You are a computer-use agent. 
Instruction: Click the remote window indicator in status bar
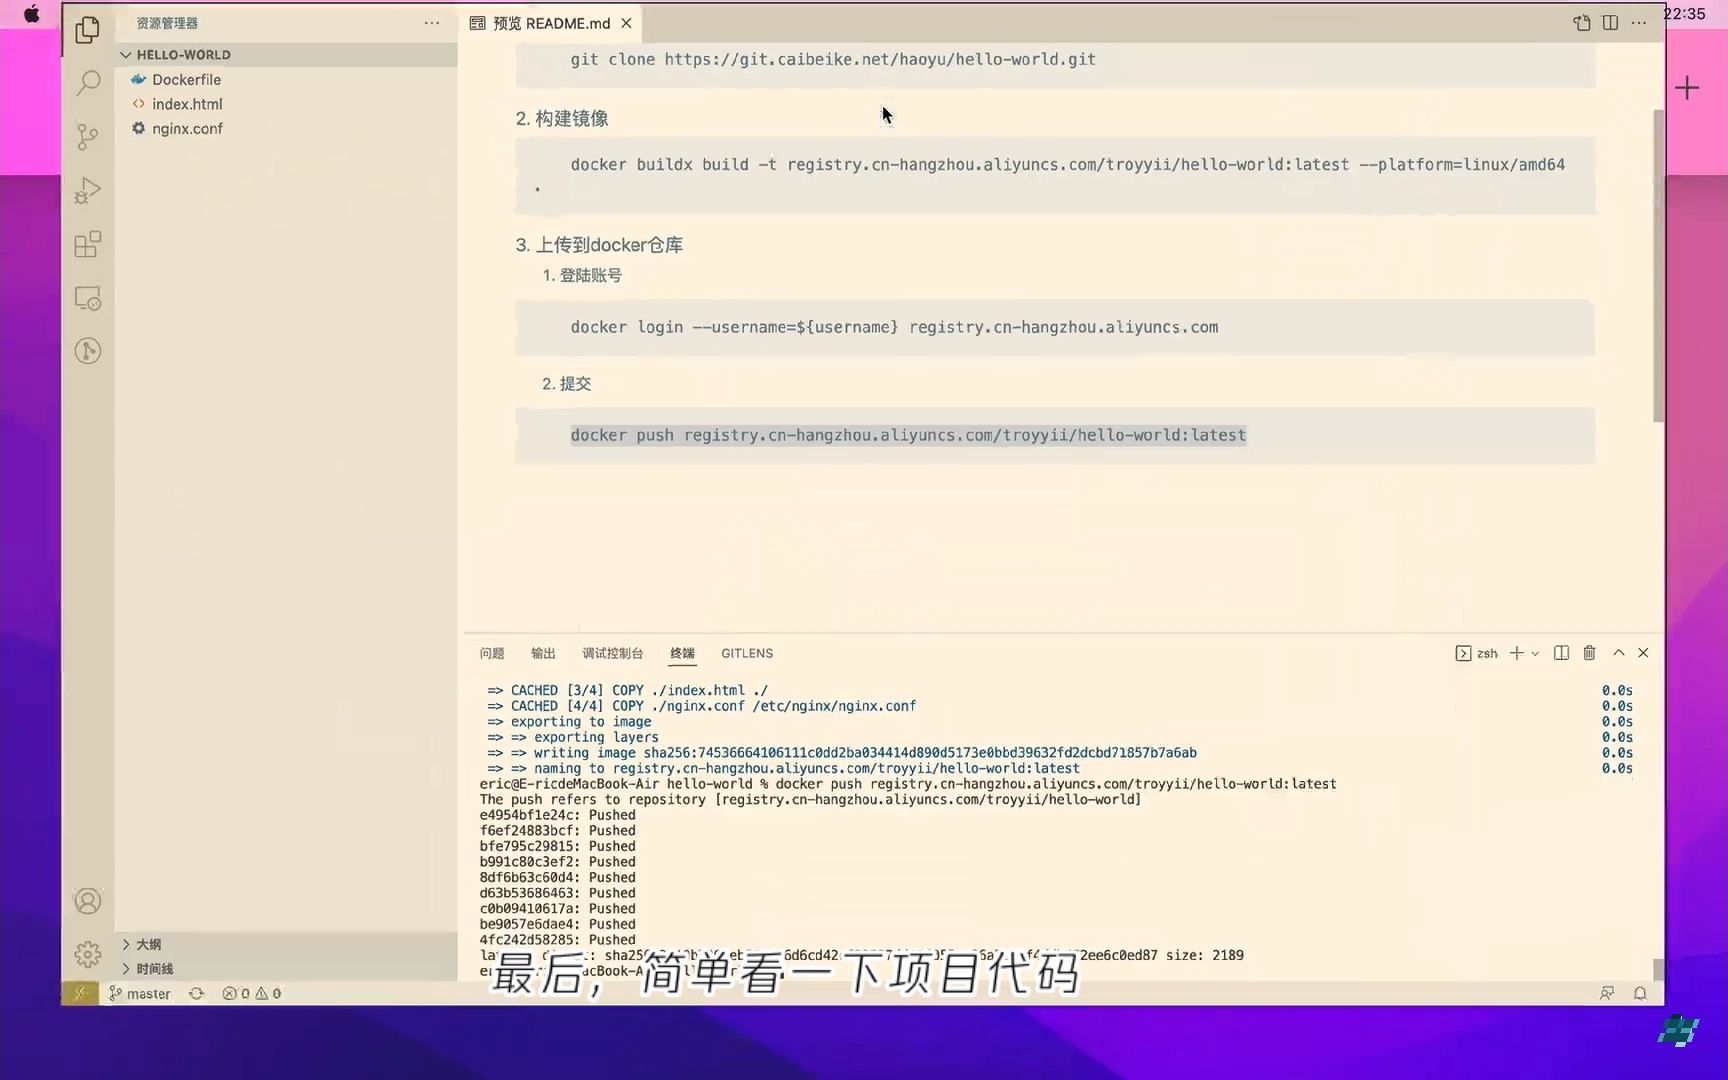pos(80,993)
